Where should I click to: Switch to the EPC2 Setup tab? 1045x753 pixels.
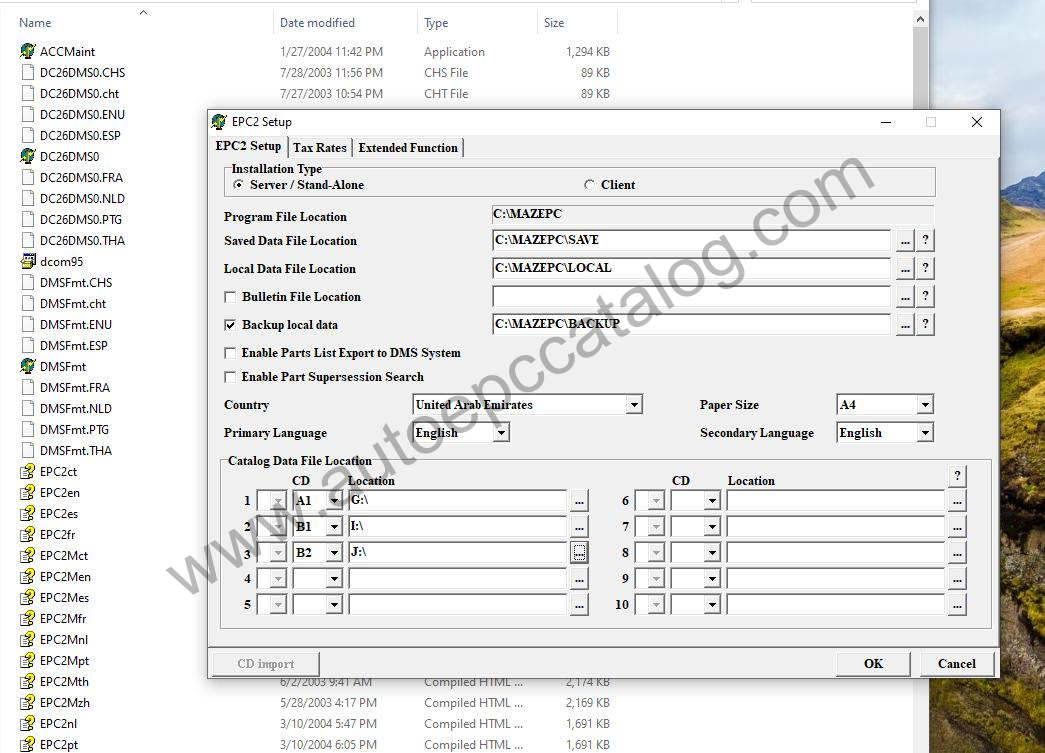click(x=248, y=147)
